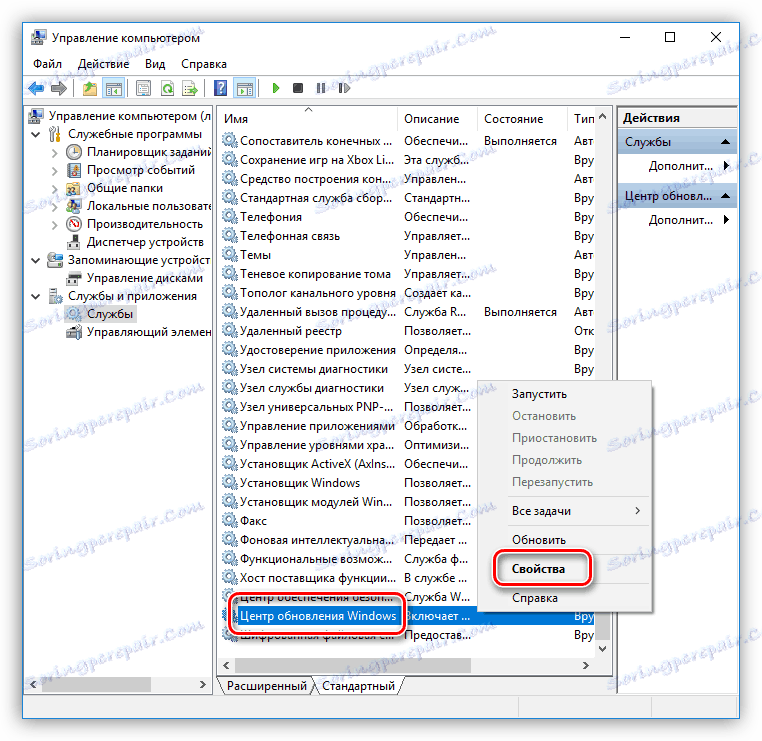Viewport: 762px width, 741px height.
Task: Open the Действие menu
Action: click(104, 64)
